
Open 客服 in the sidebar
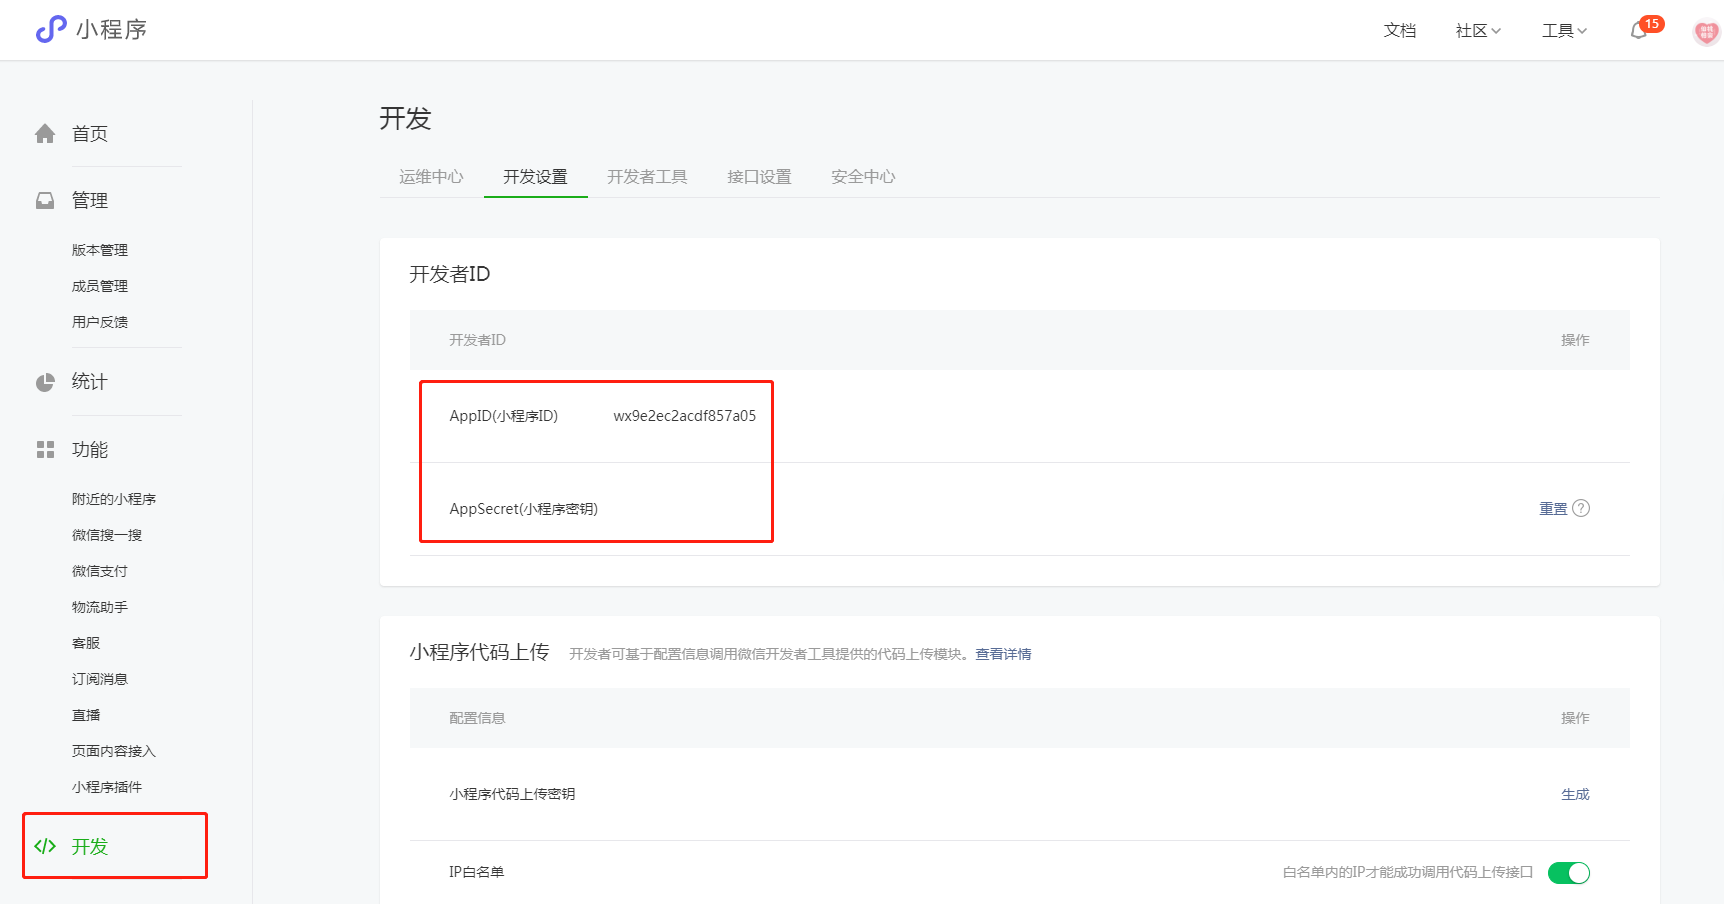pos(86,643)
